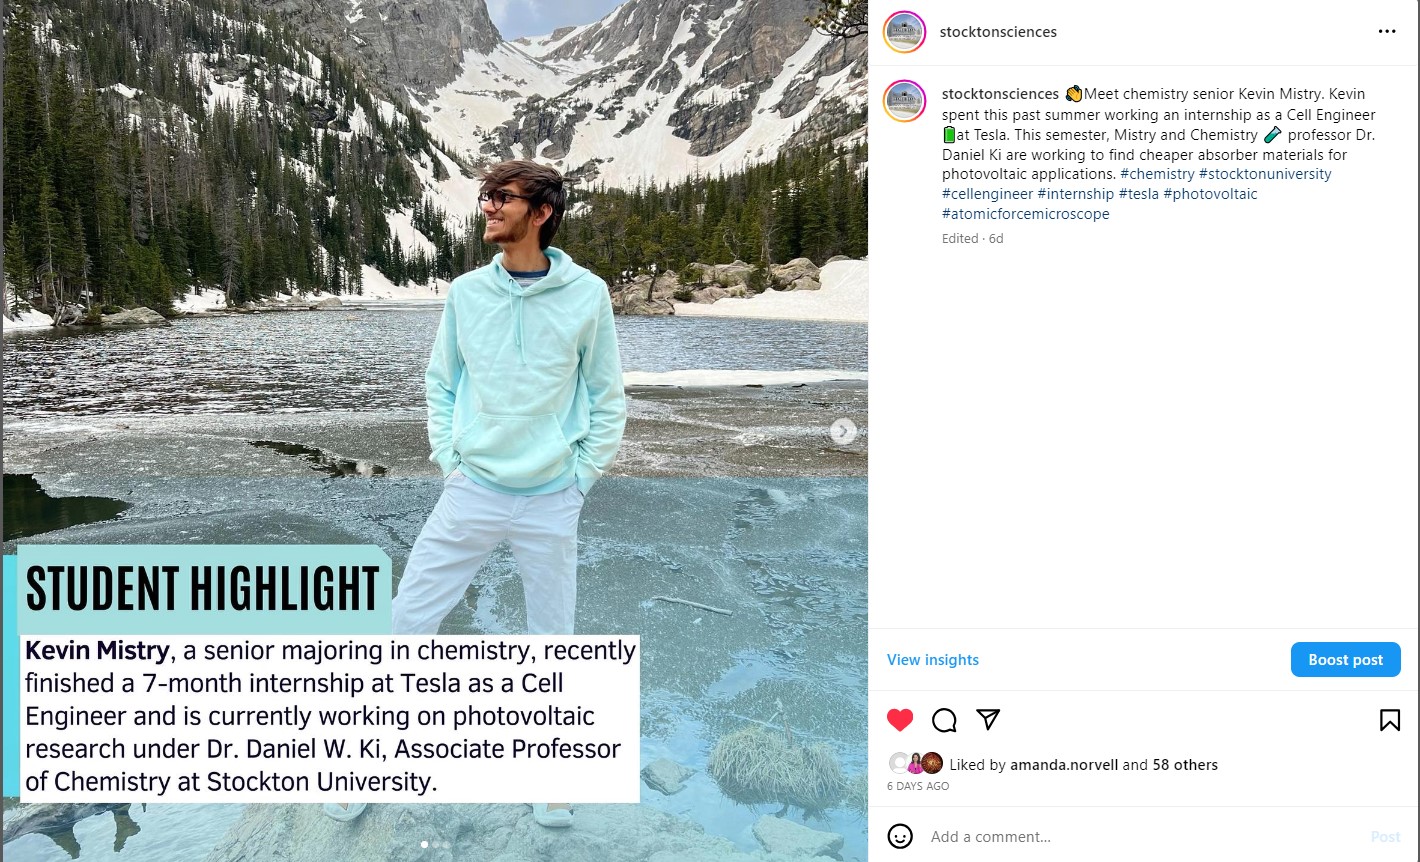
Task: Click the likers' avatar thumbnails
Action: [x=918, y=762]
